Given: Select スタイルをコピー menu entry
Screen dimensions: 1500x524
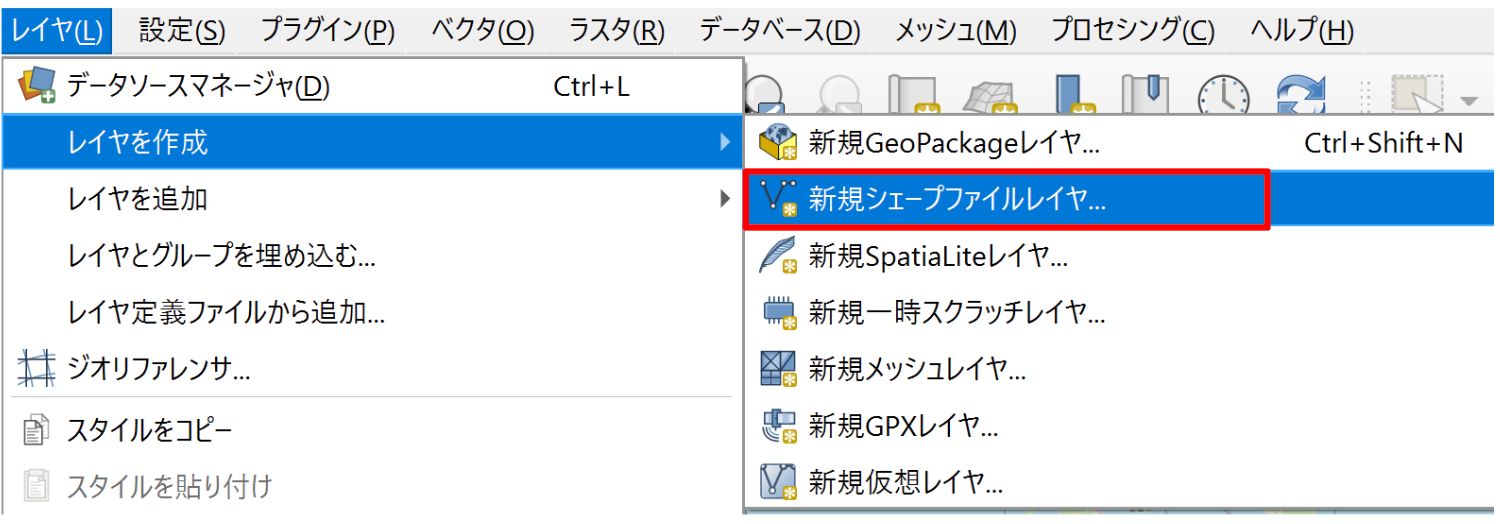Looking at the screenshot, I should [373, 430].
